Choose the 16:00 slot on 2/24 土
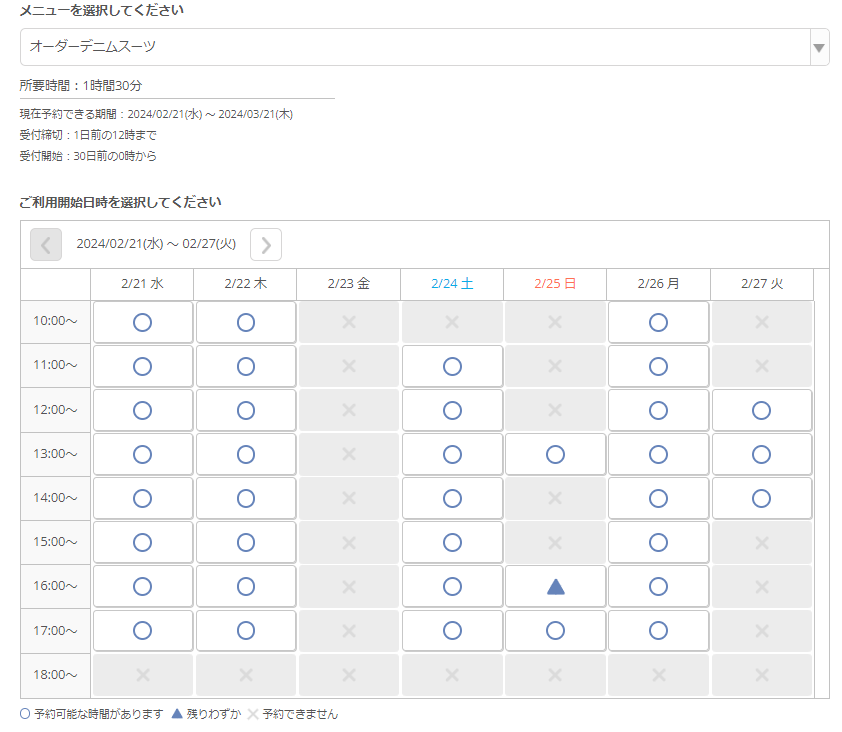The width and height of the screenshot is (842, 732). coord(452,586)
